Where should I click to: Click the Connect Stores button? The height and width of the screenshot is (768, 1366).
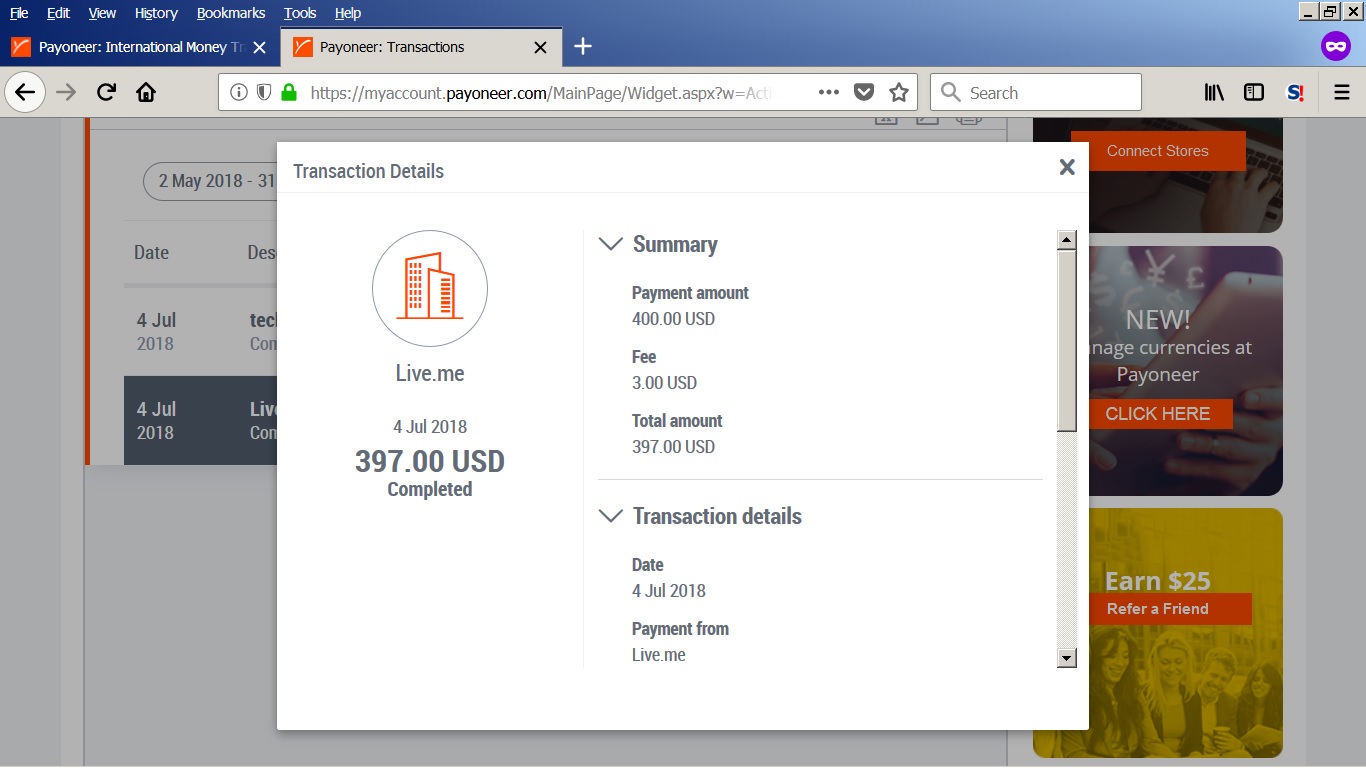pyautogui.click(x=1158, y=151)
